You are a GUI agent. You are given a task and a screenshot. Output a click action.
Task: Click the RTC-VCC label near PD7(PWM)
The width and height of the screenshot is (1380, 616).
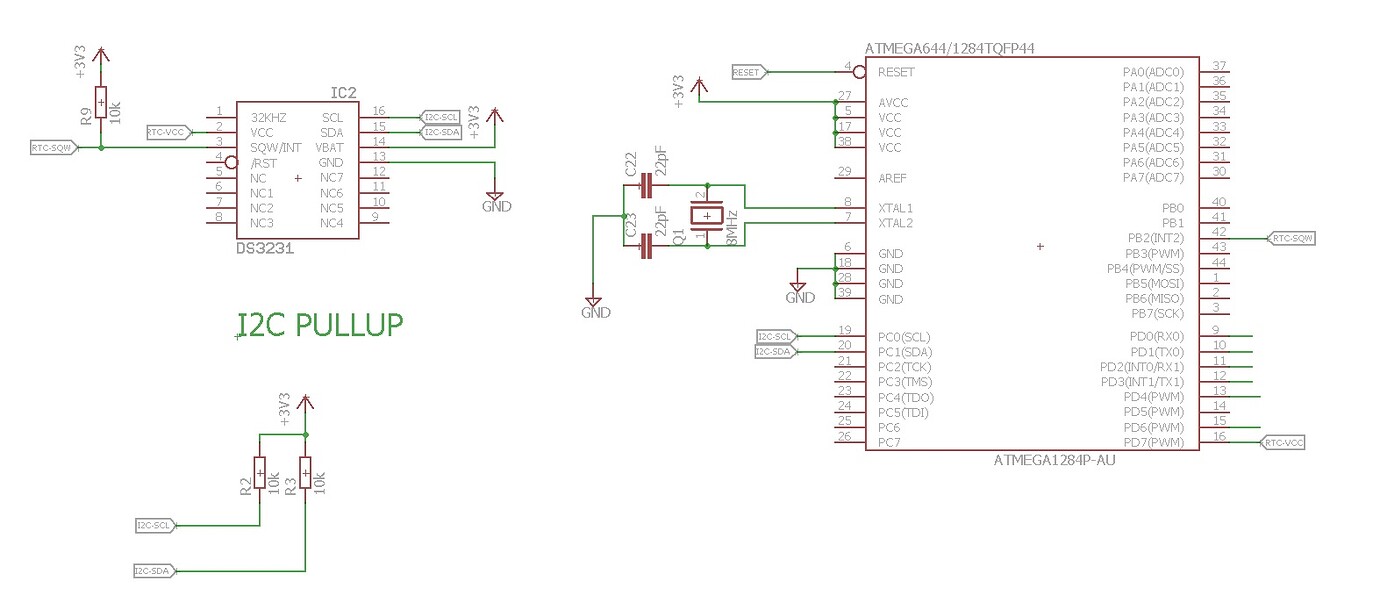tap(1283, 441)
